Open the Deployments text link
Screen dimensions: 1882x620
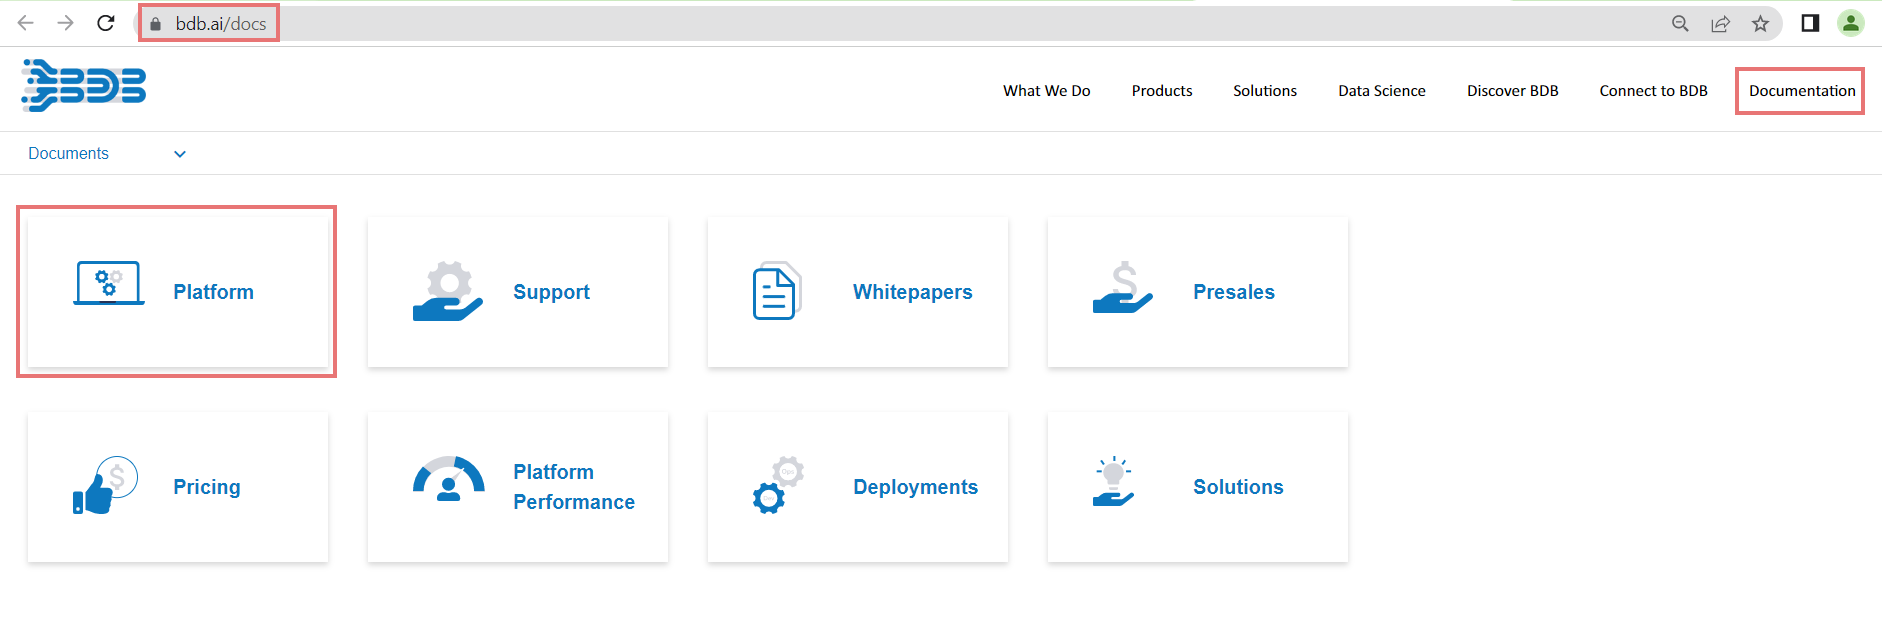click(x=915, y=487)
